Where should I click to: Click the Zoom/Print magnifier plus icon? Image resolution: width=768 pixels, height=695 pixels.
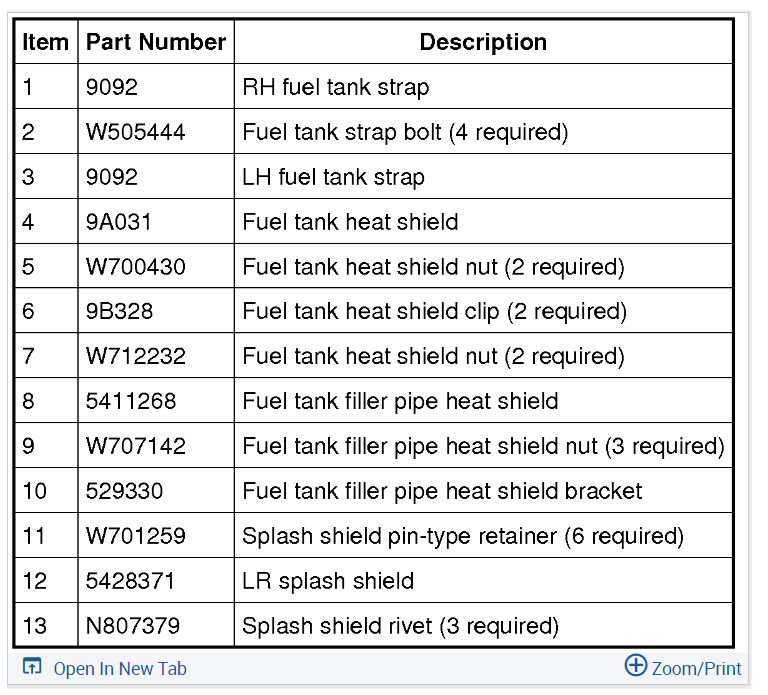coord(636,665)
